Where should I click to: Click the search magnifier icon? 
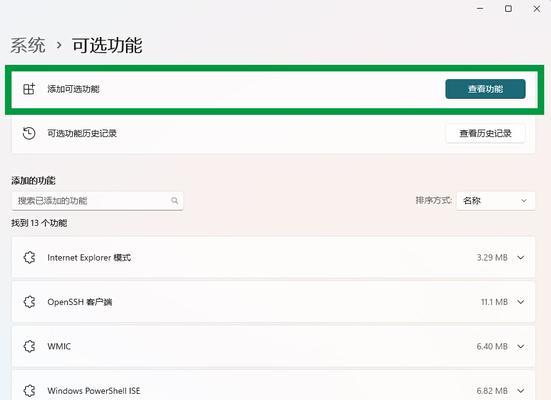tap(175, 201)
